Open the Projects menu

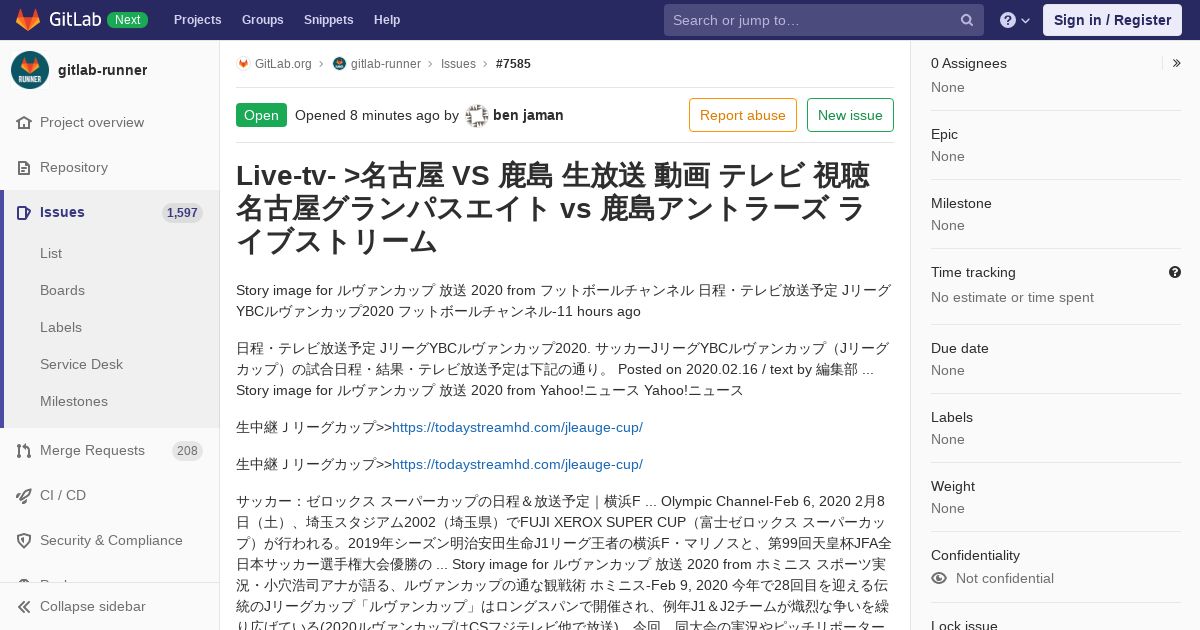pos(197,20)
